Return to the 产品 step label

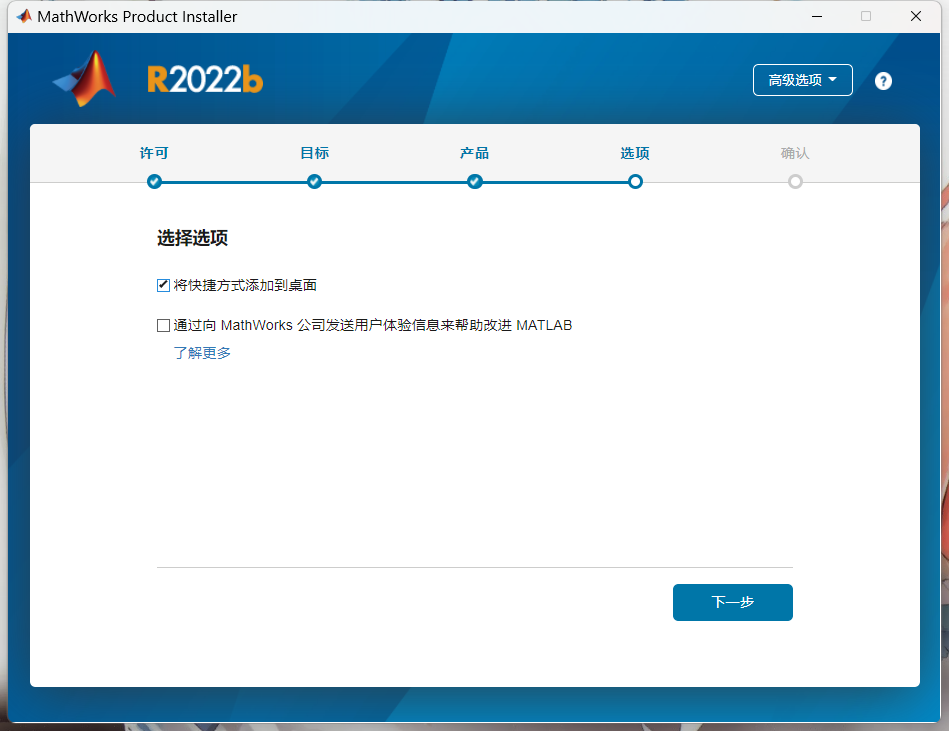[x=475, y=153]
